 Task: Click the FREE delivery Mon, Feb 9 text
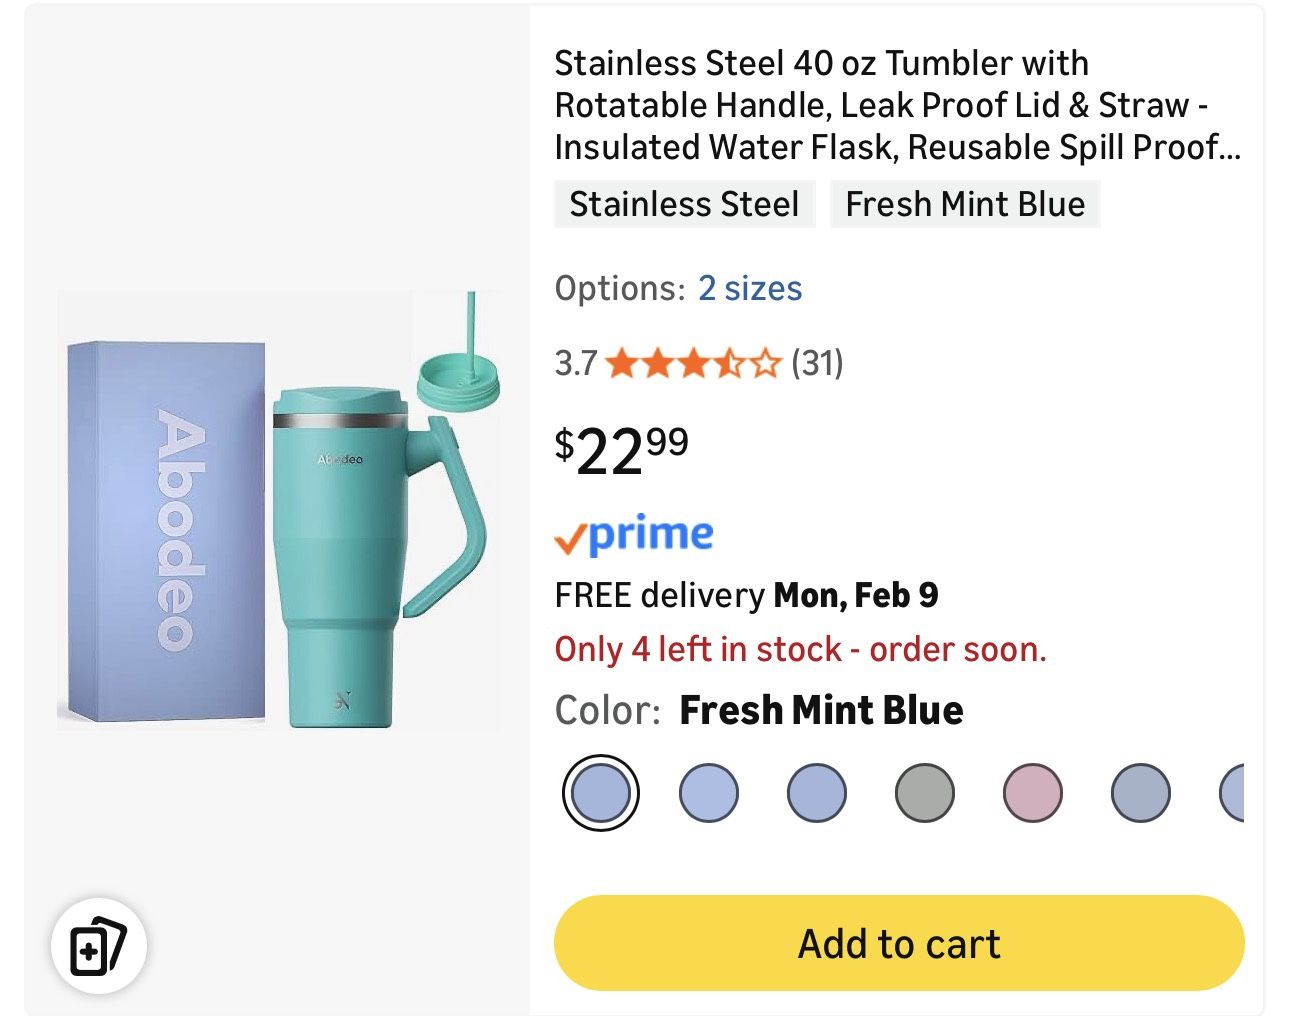coord(746,596)
